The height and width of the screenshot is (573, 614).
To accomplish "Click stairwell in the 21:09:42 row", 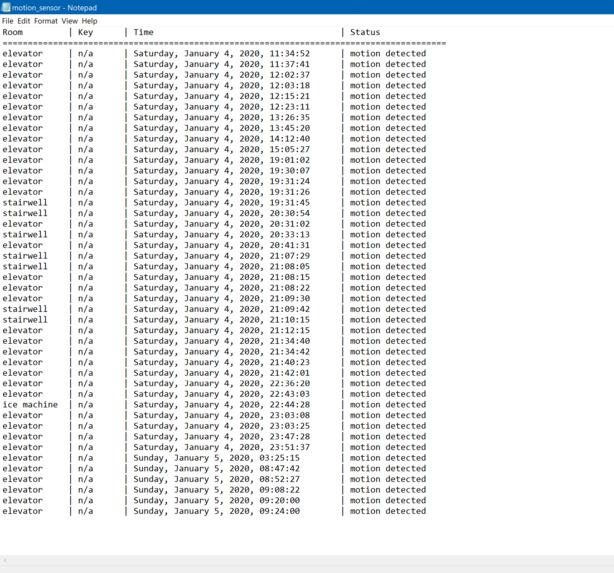I will 25,309.
